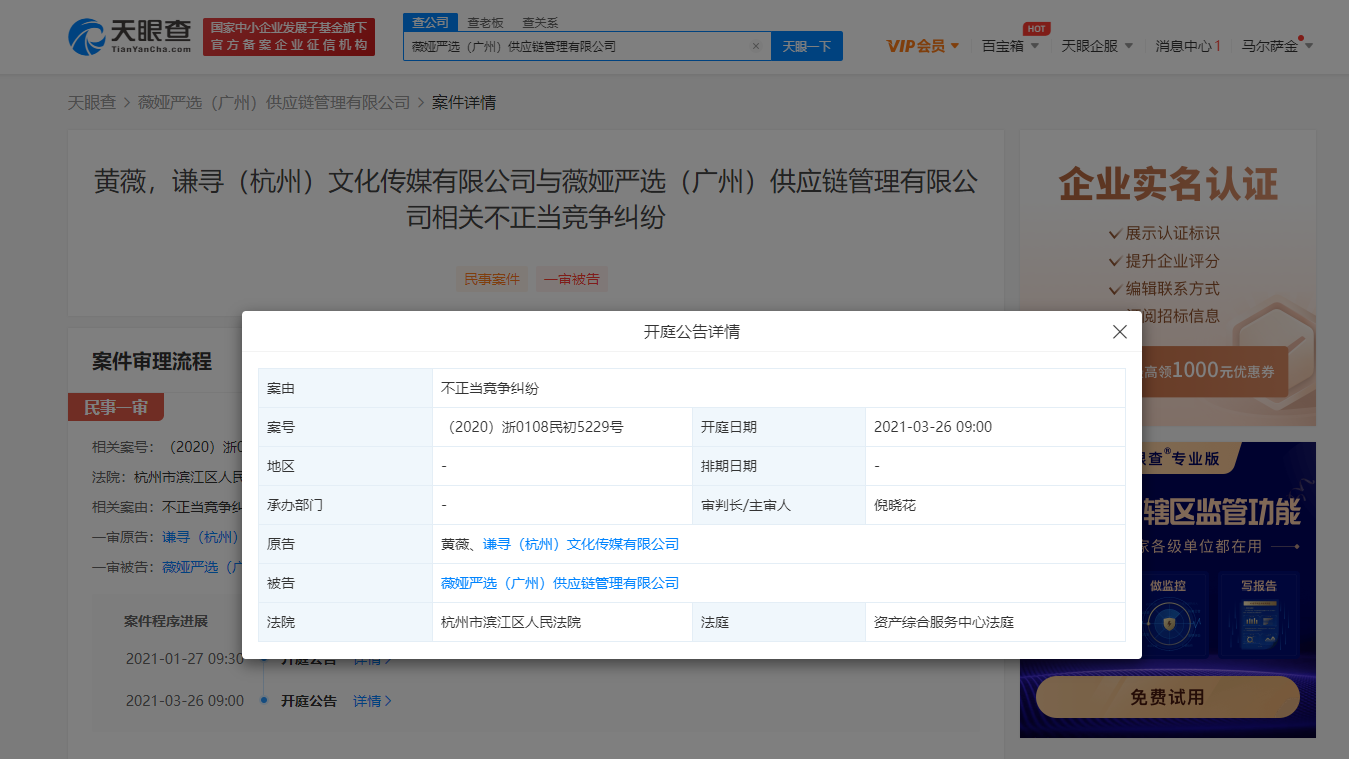1349x759 pixels.
Task: Open defendant 薇娅严选 company link in dialog
Action: coord(560,583)
